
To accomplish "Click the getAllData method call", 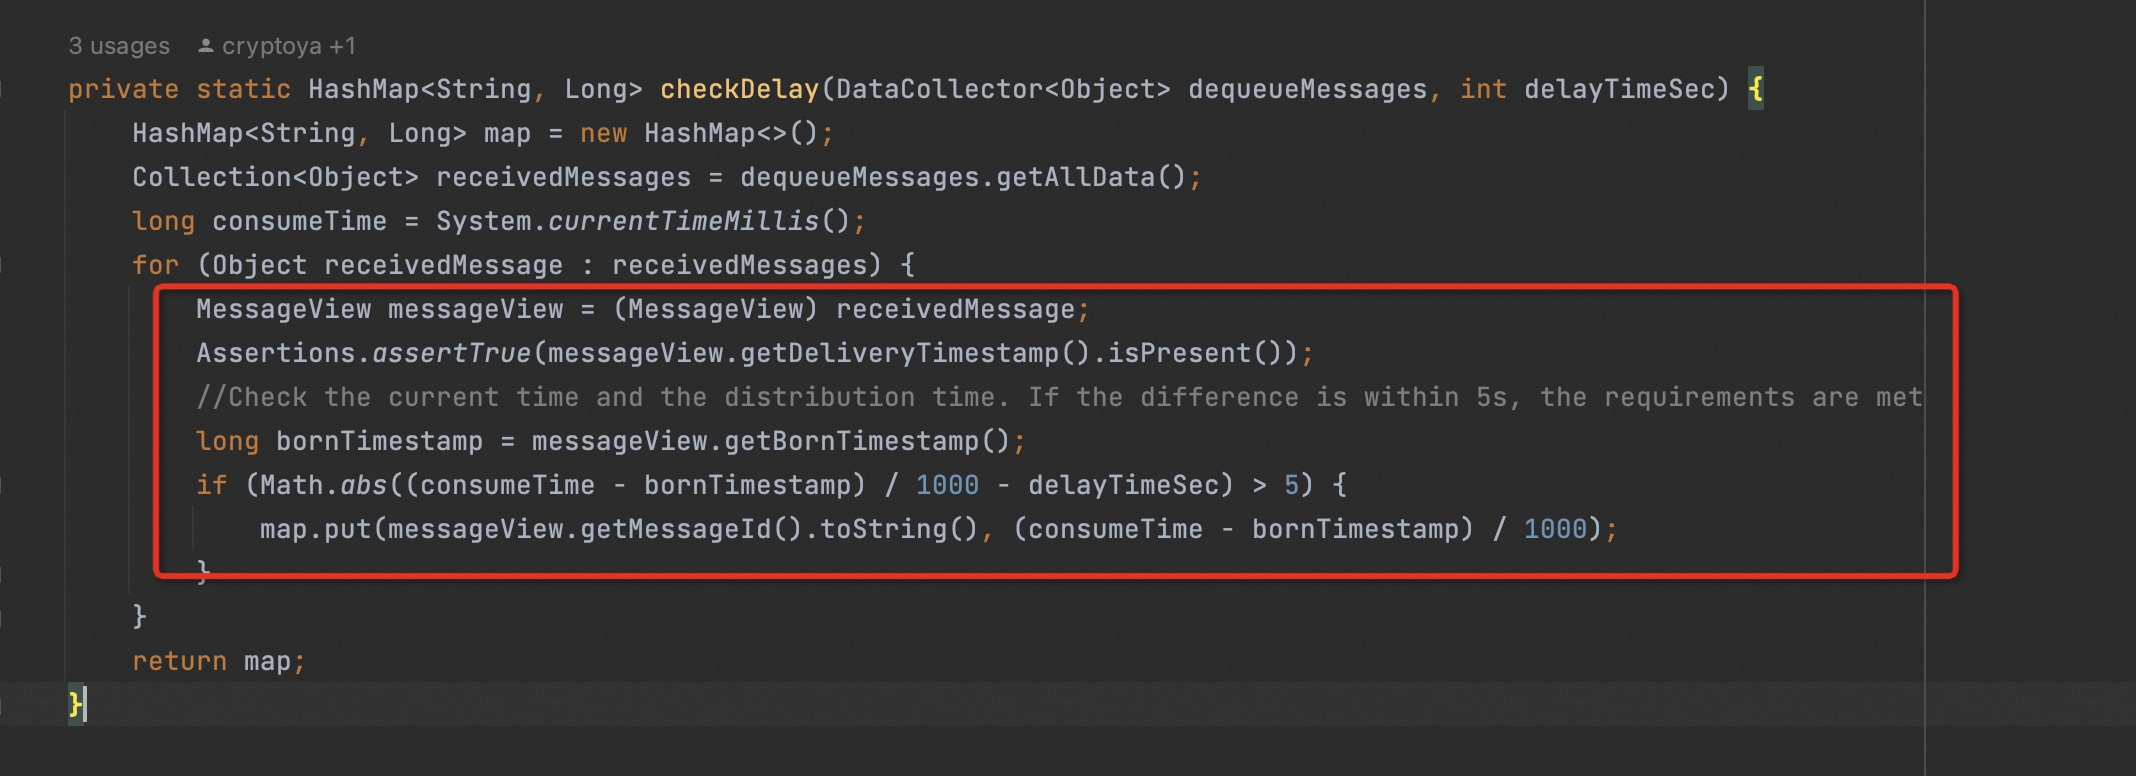I will pos(1075,177).
